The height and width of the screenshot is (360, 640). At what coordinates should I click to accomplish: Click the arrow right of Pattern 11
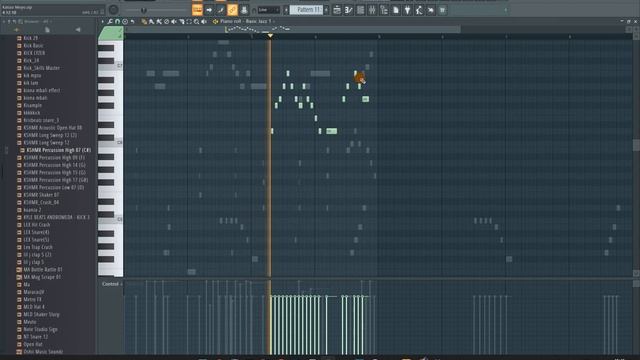tap(326, 10)
